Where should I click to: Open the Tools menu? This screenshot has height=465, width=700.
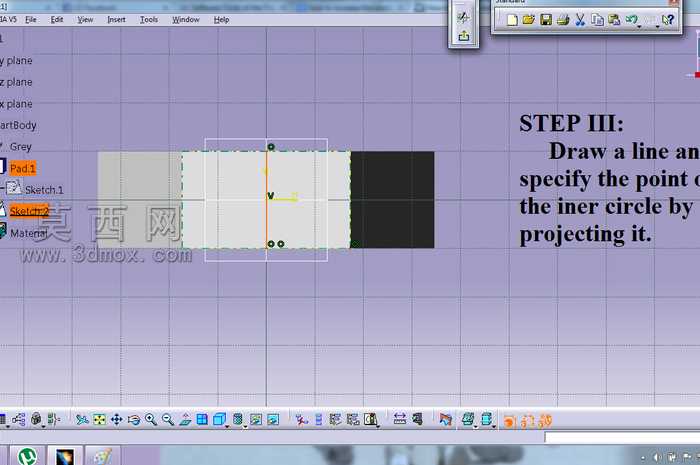coord(149,20)
